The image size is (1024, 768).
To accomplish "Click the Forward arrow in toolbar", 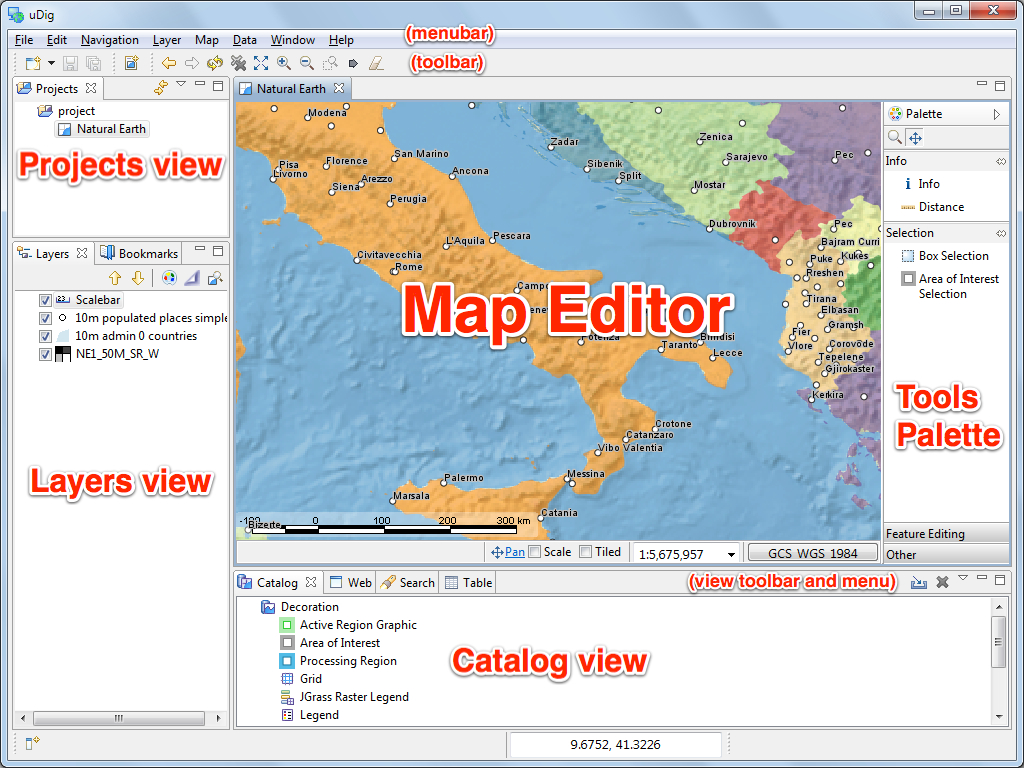I will click(192, 63).
